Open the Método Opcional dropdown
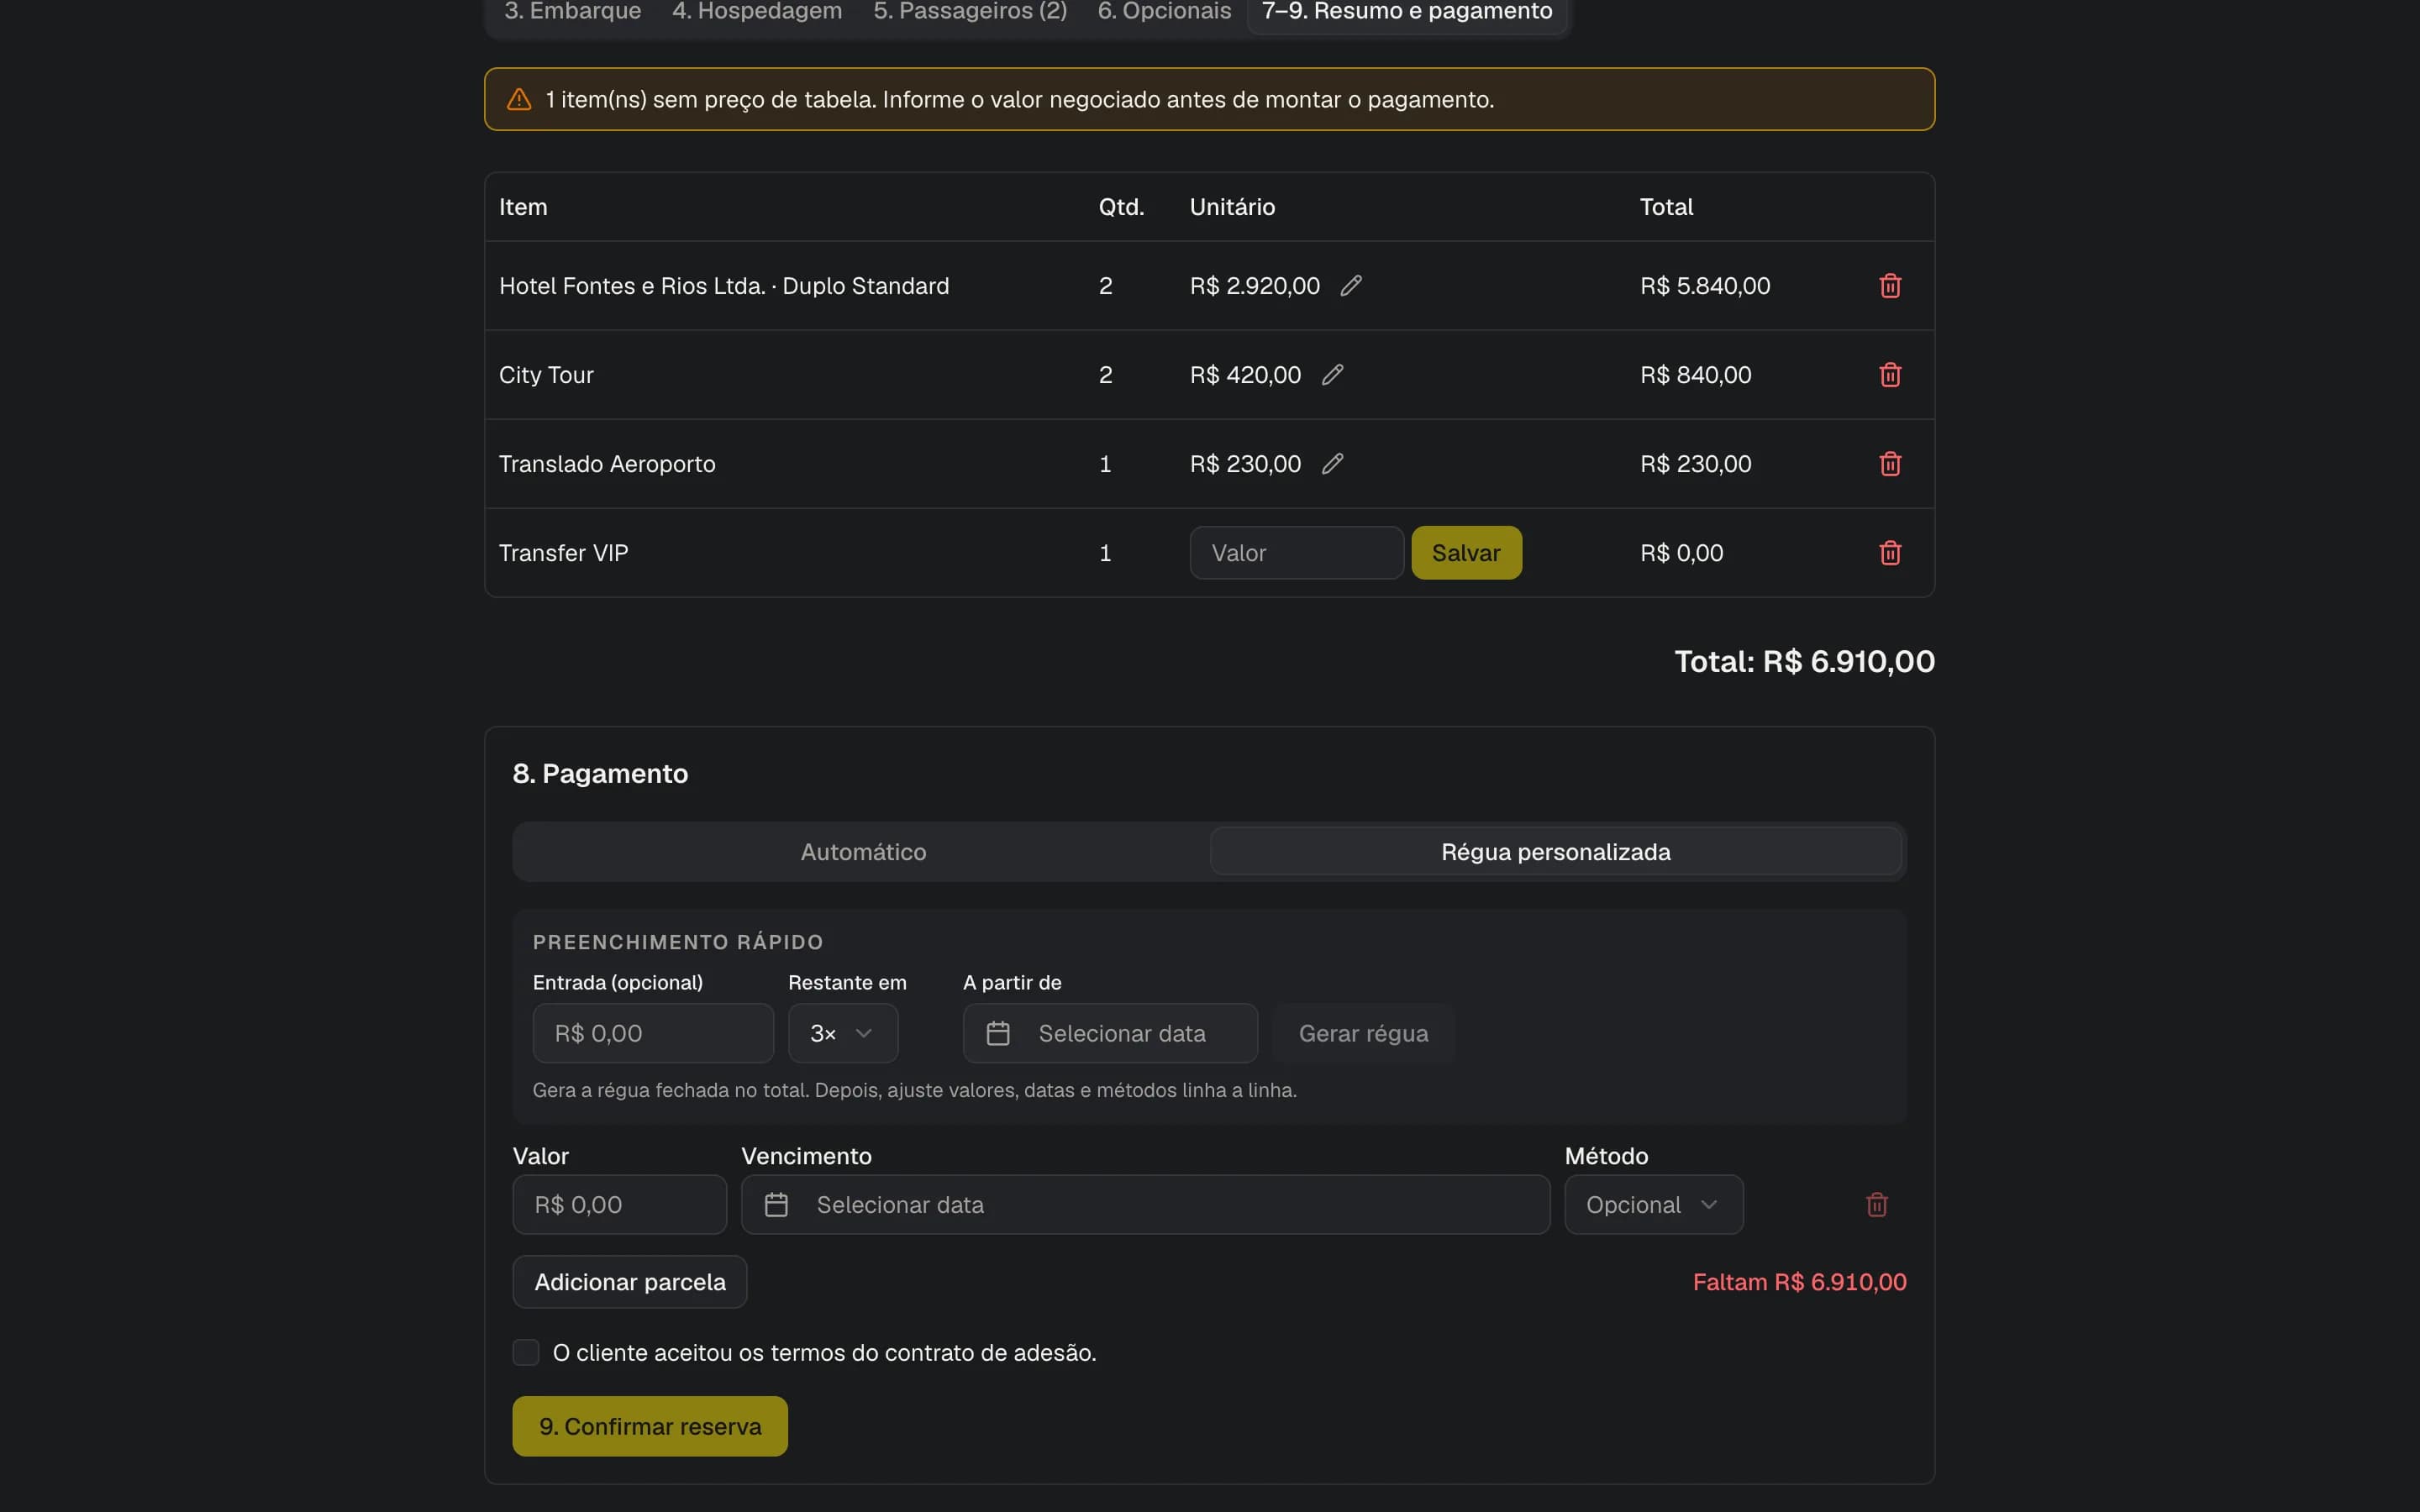Image resolution: width=2420 pixels, height=1512 pixels. click(x=1653, y=1204)
